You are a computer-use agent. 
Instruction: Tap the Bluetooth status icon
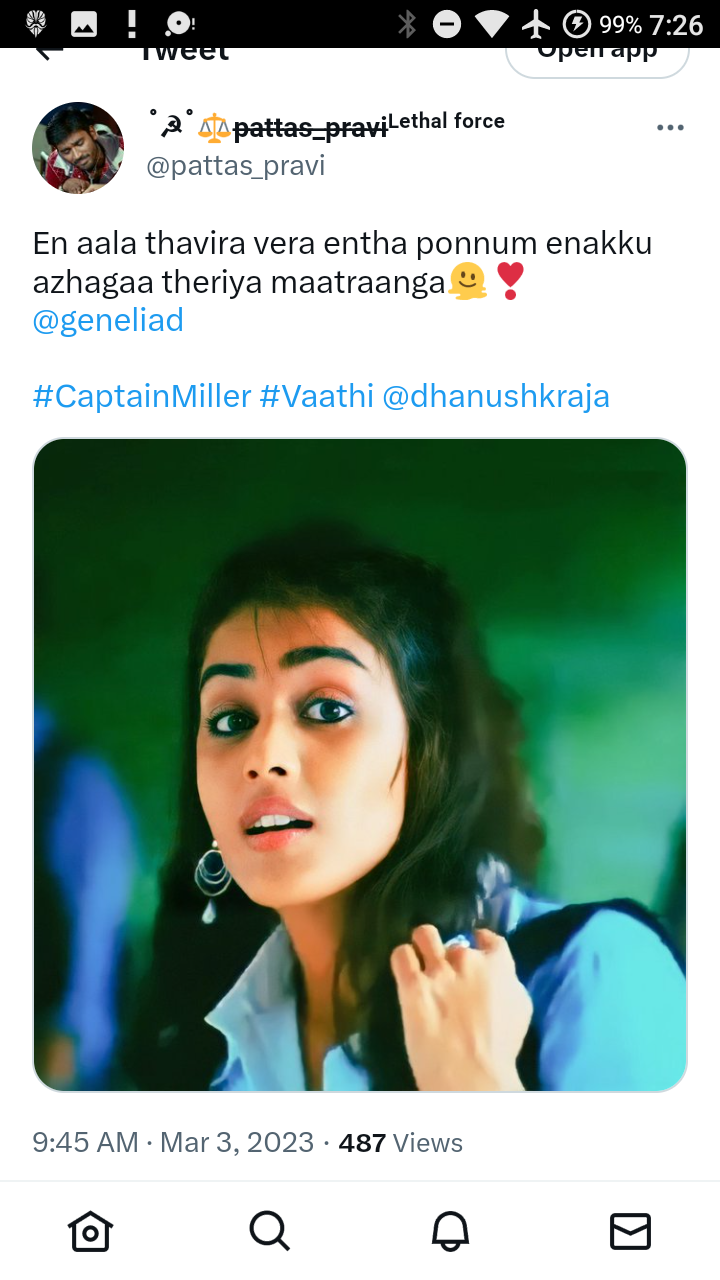[x=407, y=24]
